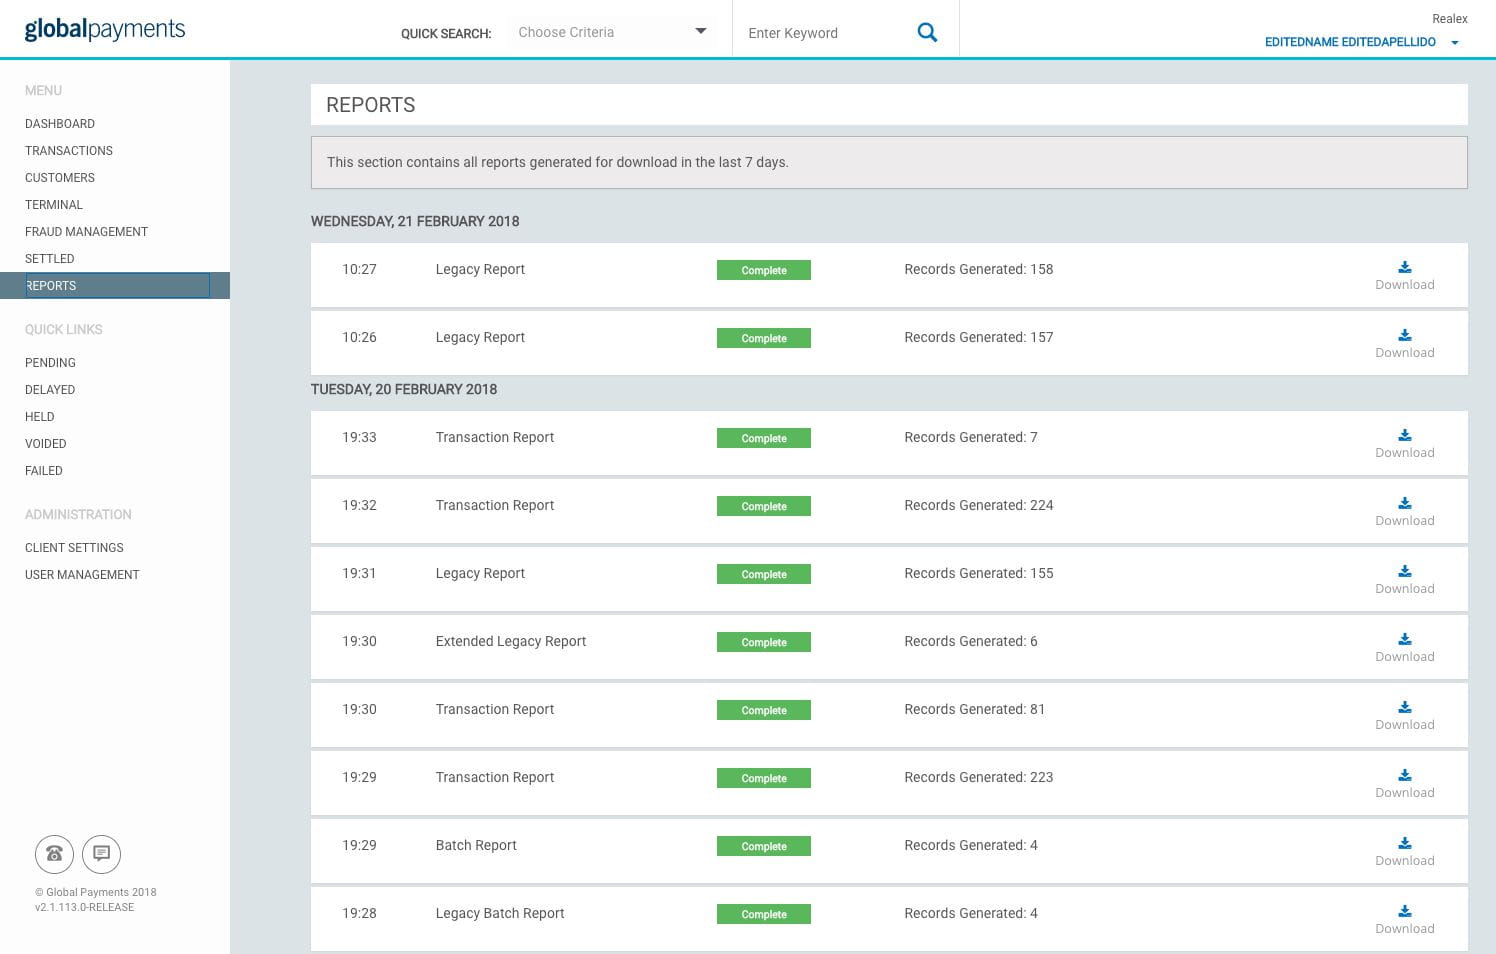Click 'Records Generated: 155' text
Viewport: 1496px width, 954px height.
979,573
